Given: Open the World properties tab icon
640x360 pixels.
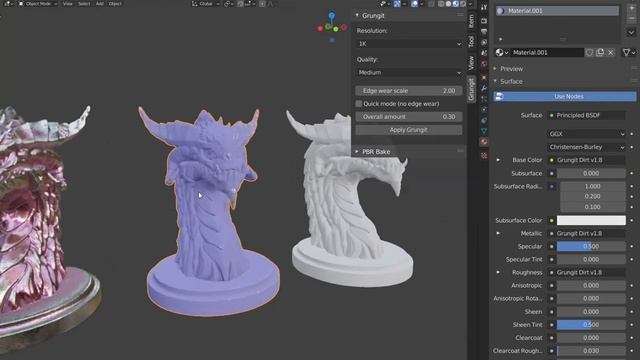Looking at the screenshot, I should (x=484, y=64).
